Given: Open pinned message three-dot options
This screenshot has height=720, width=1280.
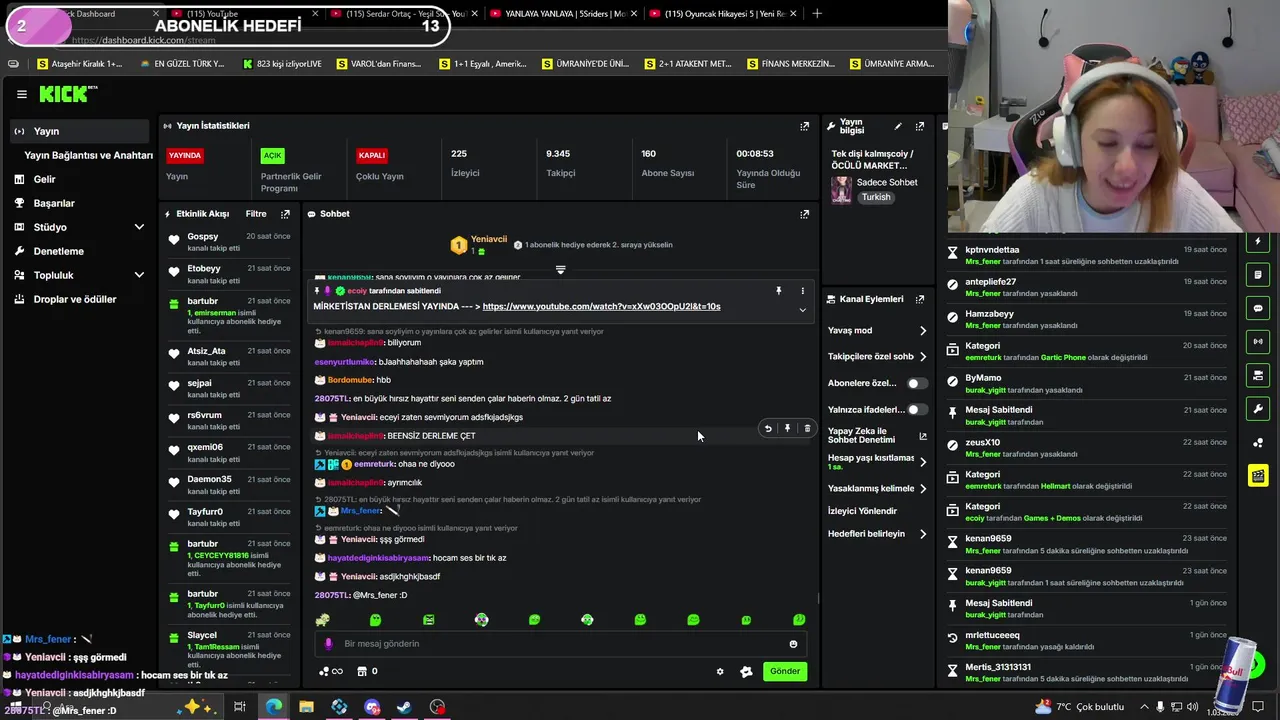Looking at the screenshot, I should point(802,291).
